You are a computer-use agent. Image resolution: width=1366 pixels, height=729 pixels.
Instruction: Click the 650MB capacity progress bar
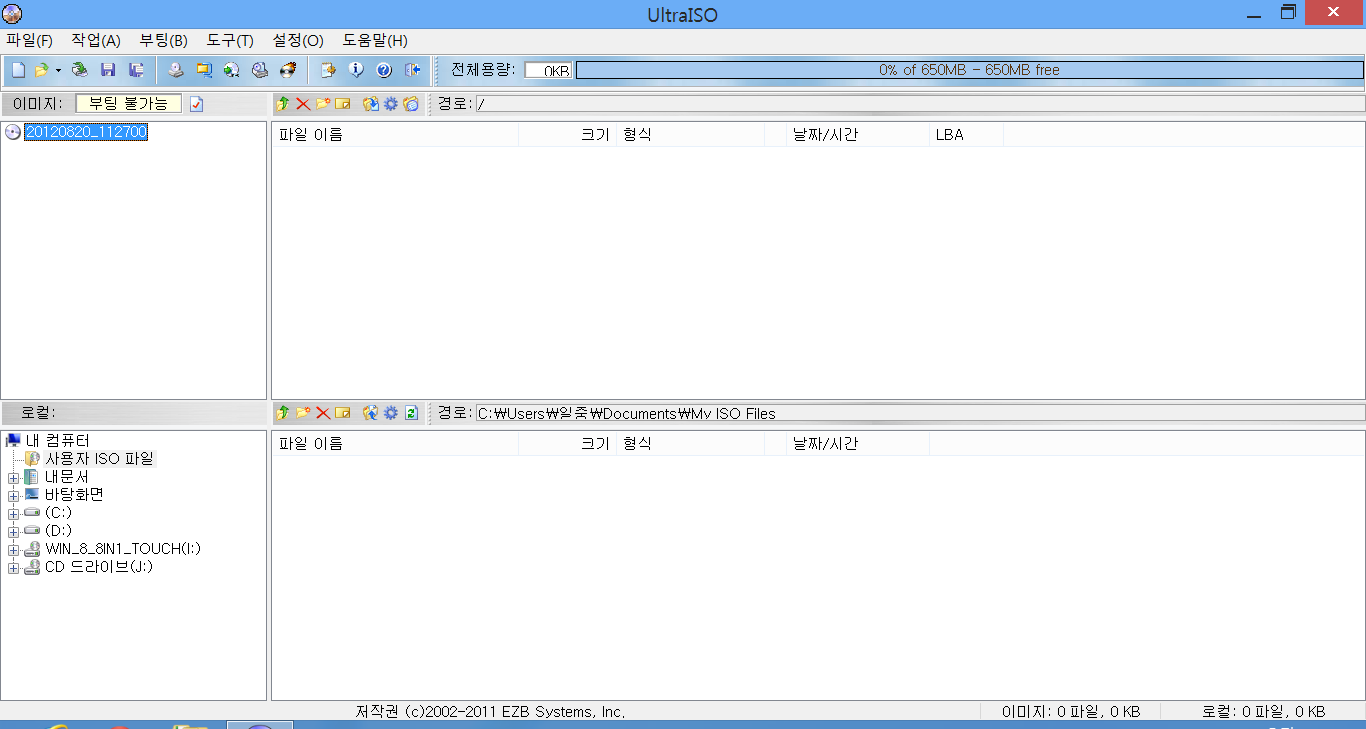click(x=970, y=70)
